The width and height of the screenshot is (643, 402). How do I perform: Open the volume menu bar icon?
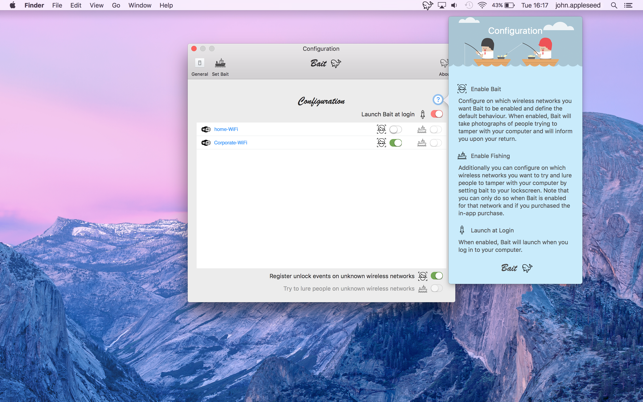point(454,5)
